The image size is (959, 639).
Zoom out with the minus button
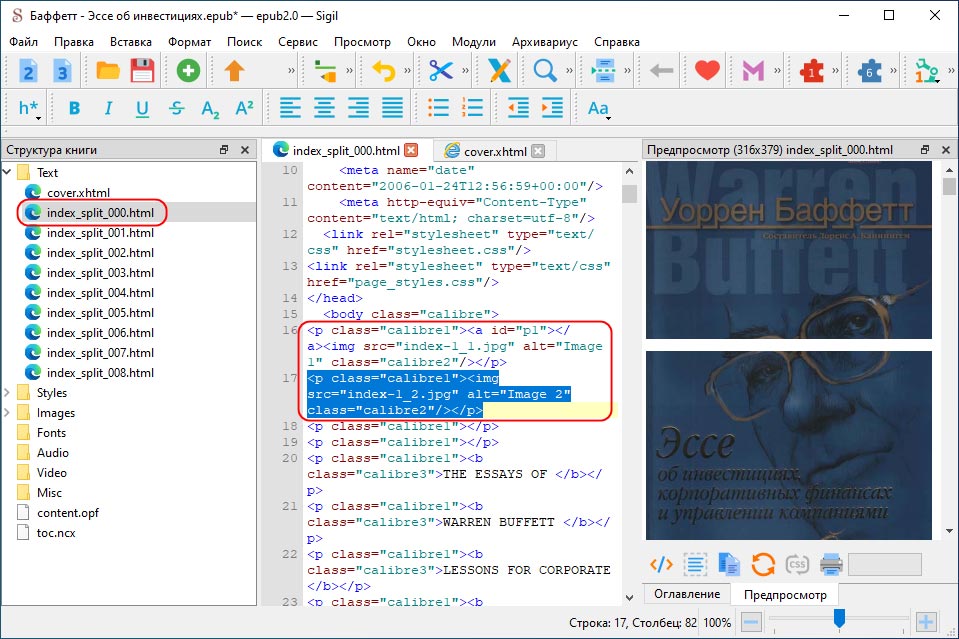pos(750,622)
